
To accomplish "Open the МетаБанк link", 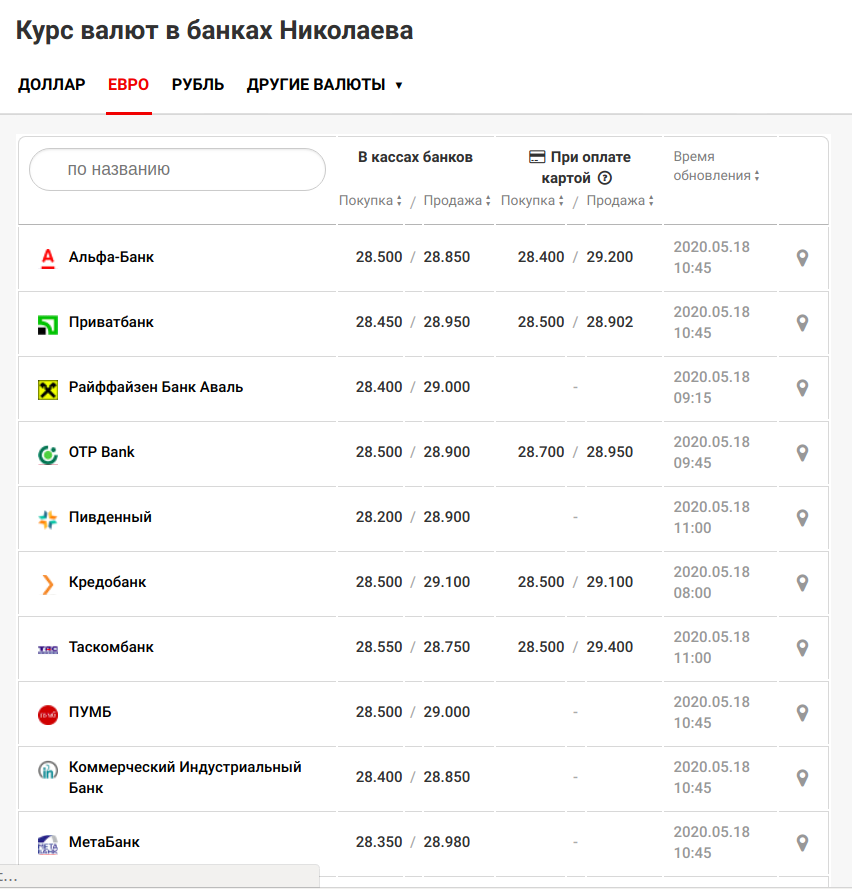I will pos(104,842).
